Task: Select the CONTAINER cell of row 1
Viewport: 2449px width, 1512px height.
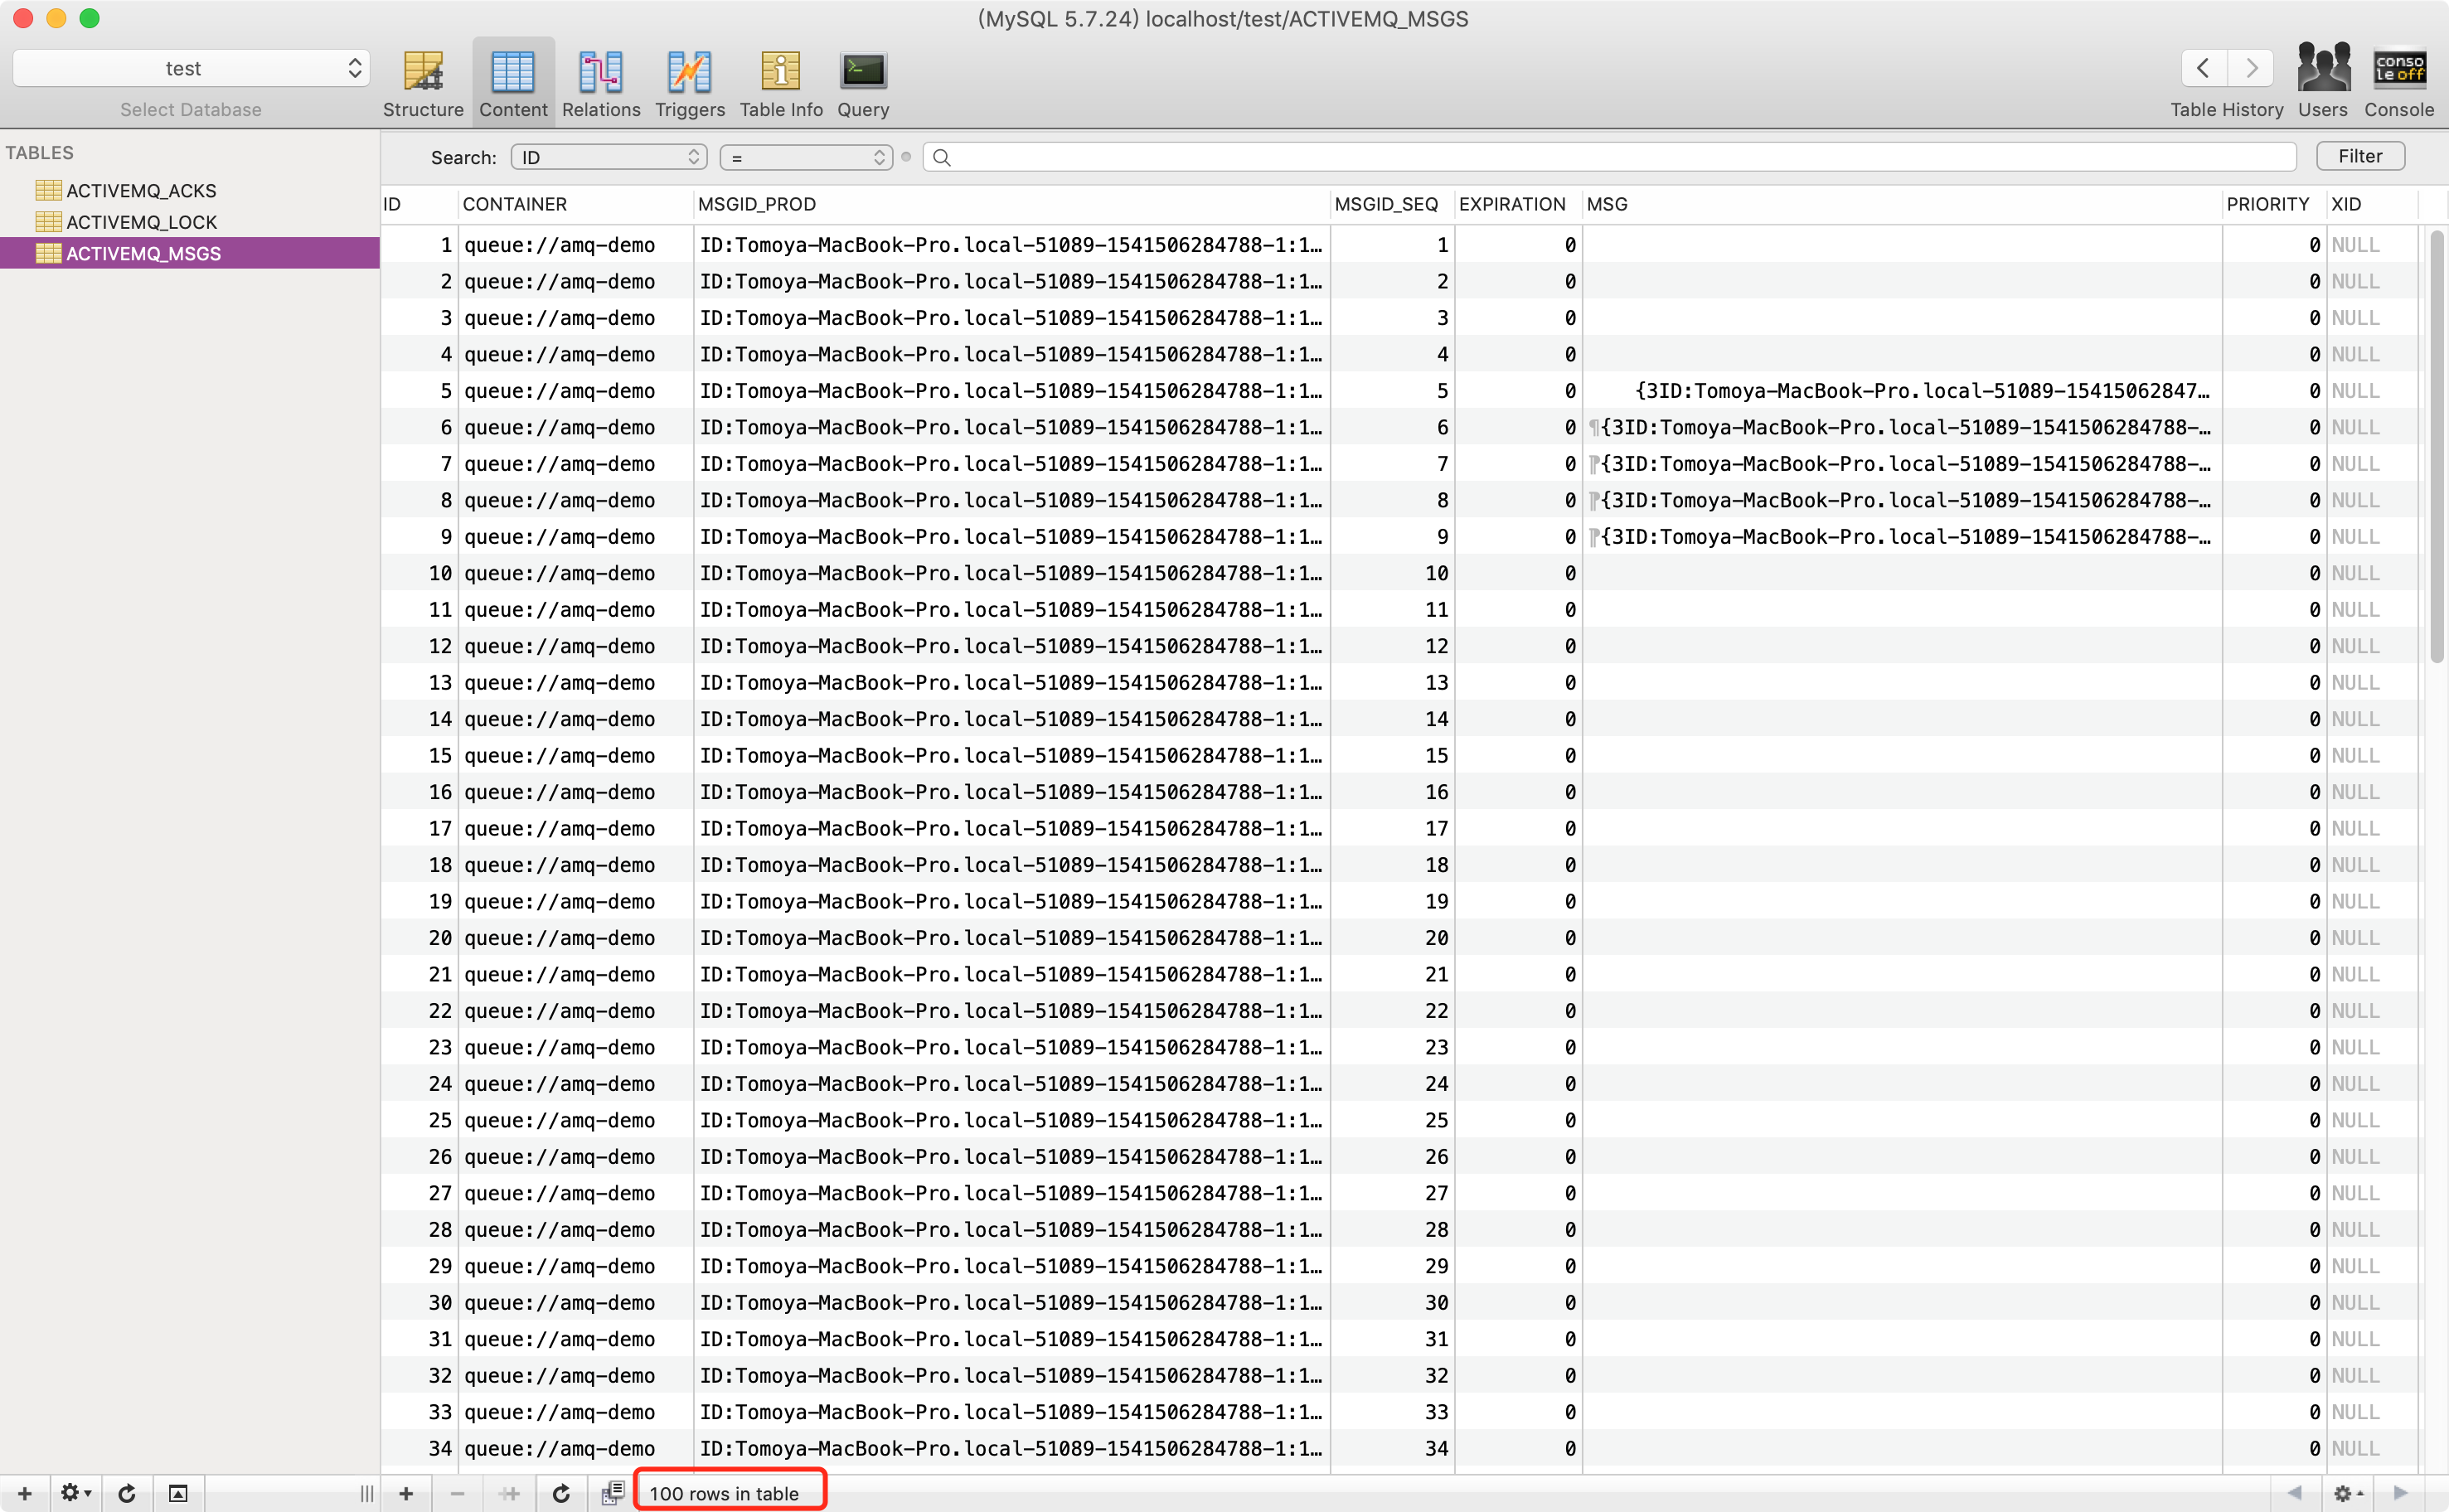Action: click(x=575, y=245)
